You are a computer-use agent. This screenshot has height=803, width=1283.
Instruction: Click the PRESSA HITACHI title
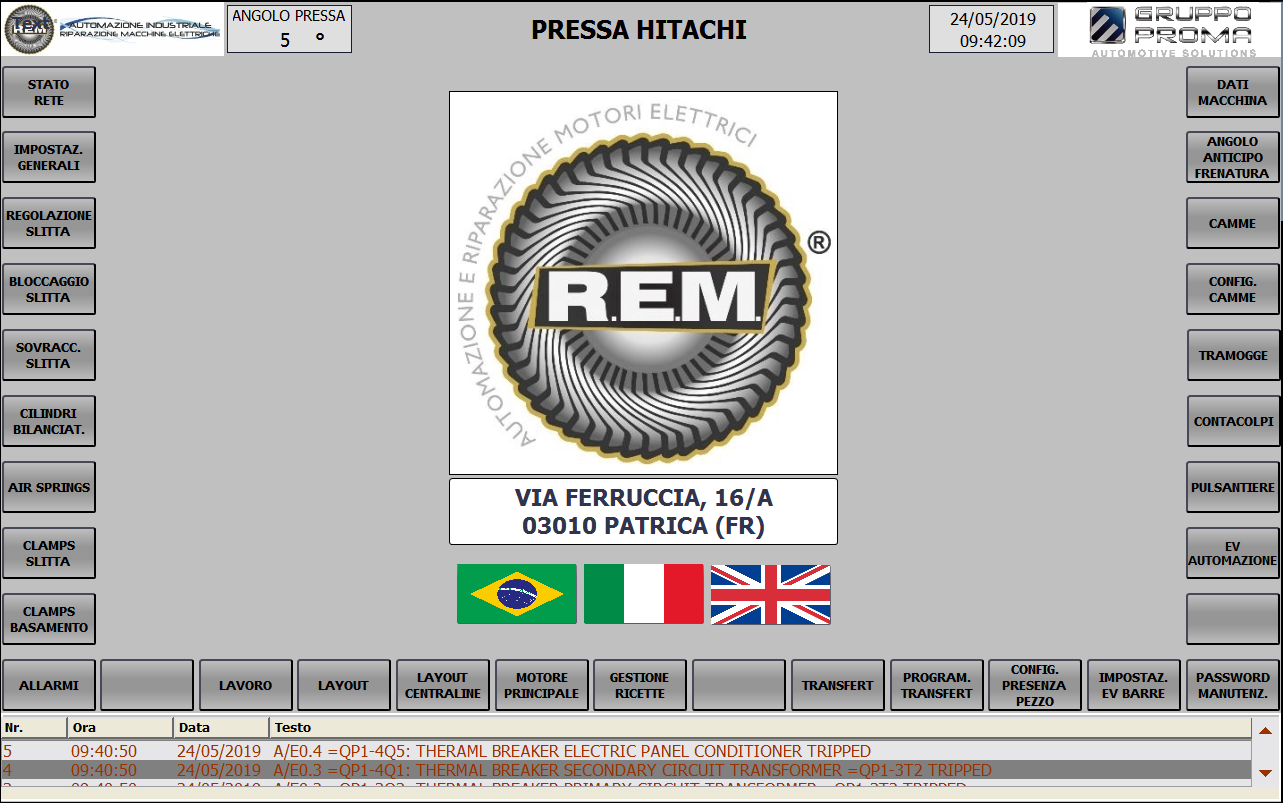(x=639, y=30)
